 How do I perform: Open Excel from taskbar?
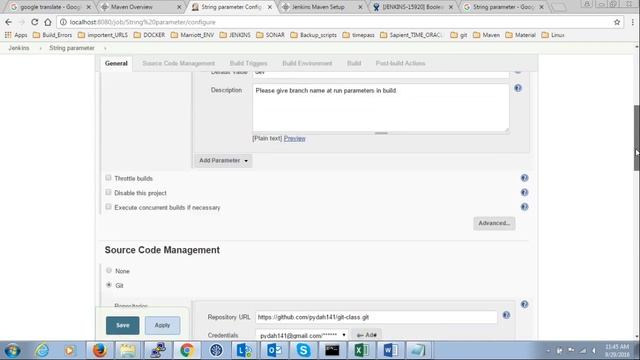click(x=361, y=350)
